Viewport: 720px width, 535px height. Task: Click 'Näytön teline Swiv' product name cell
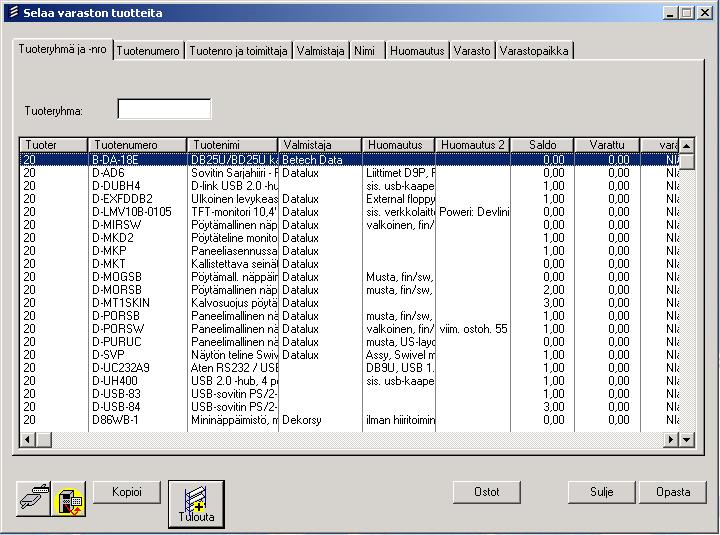coord(234,355)
